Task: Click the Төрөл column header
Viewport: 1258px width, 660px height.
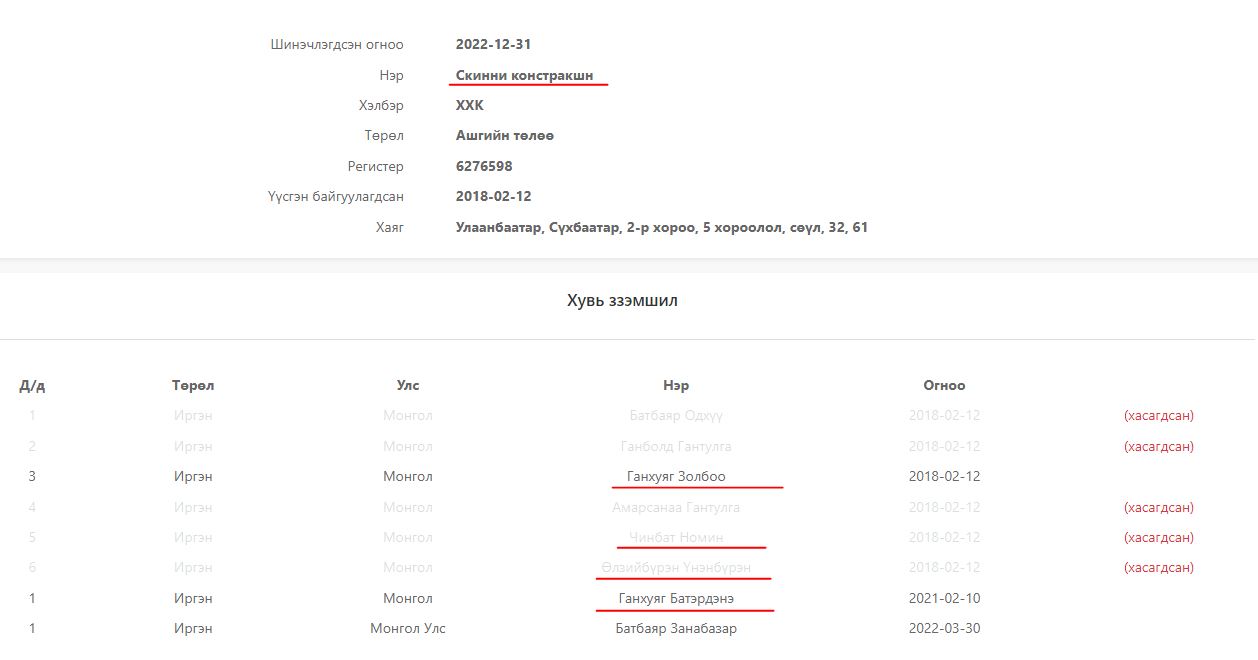Action: [x=193, y=385]
